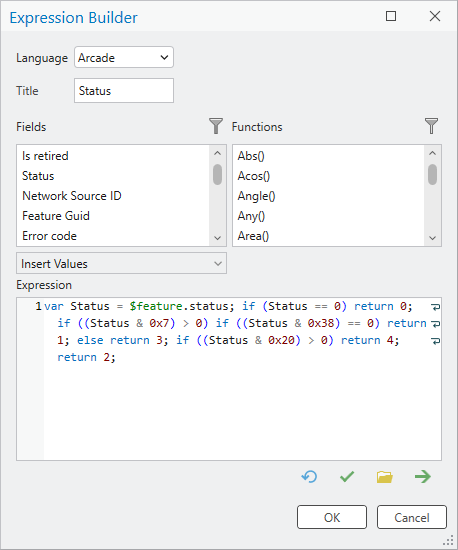The width and height of the screenshot is (458, 550).
Task: Import expression using the folder icon
Action: pyautogui.click(x=385, y=477)
